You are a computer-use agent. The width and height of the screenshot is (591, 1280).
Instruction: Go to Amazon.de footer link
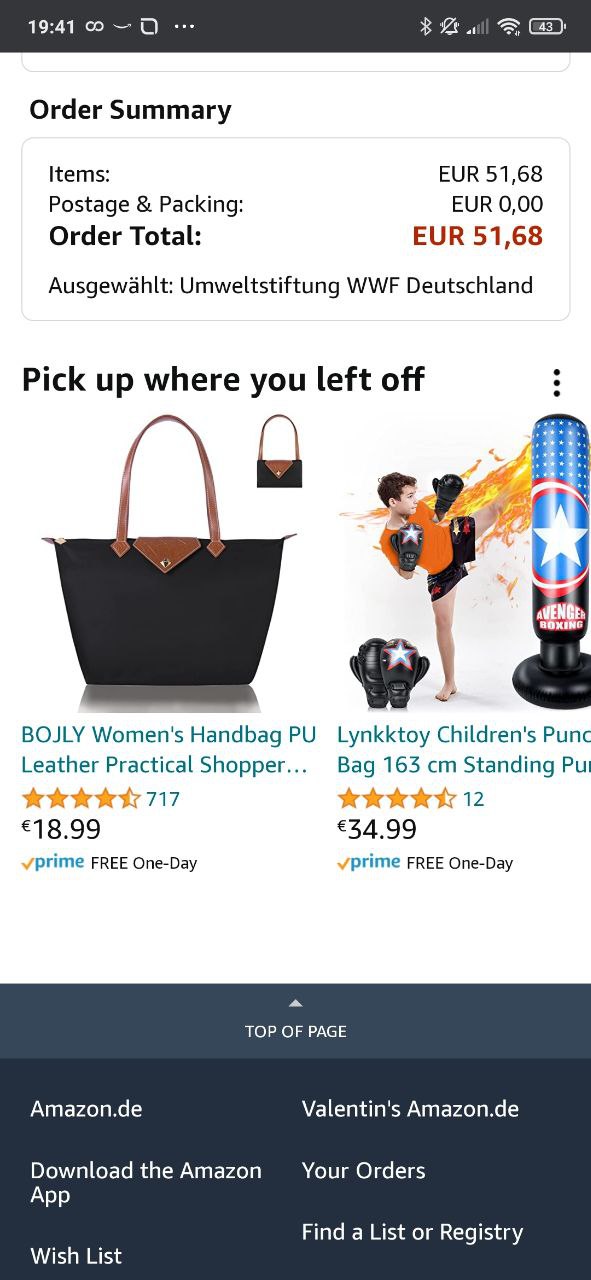pyautogui.click(x=87, y=1109)
